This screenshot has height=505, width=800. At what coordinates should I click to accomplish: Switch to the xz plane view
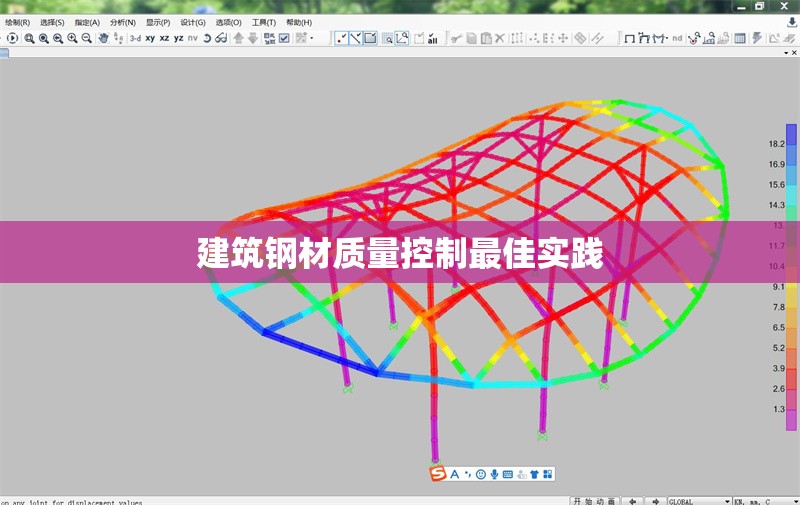pyautogui.click(x=164, y=38)
